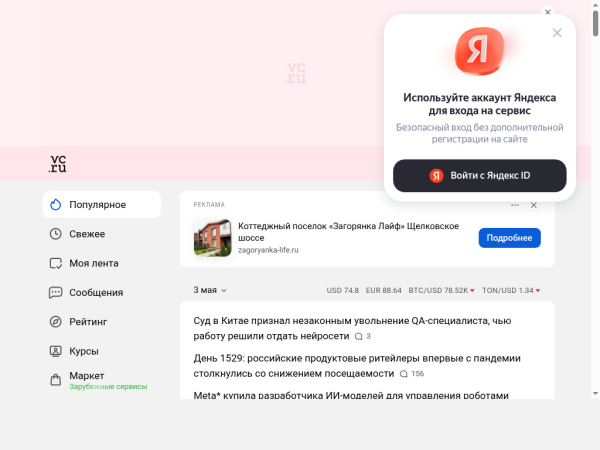Click the shopping bag icon beside Маркет

(55, 380)
